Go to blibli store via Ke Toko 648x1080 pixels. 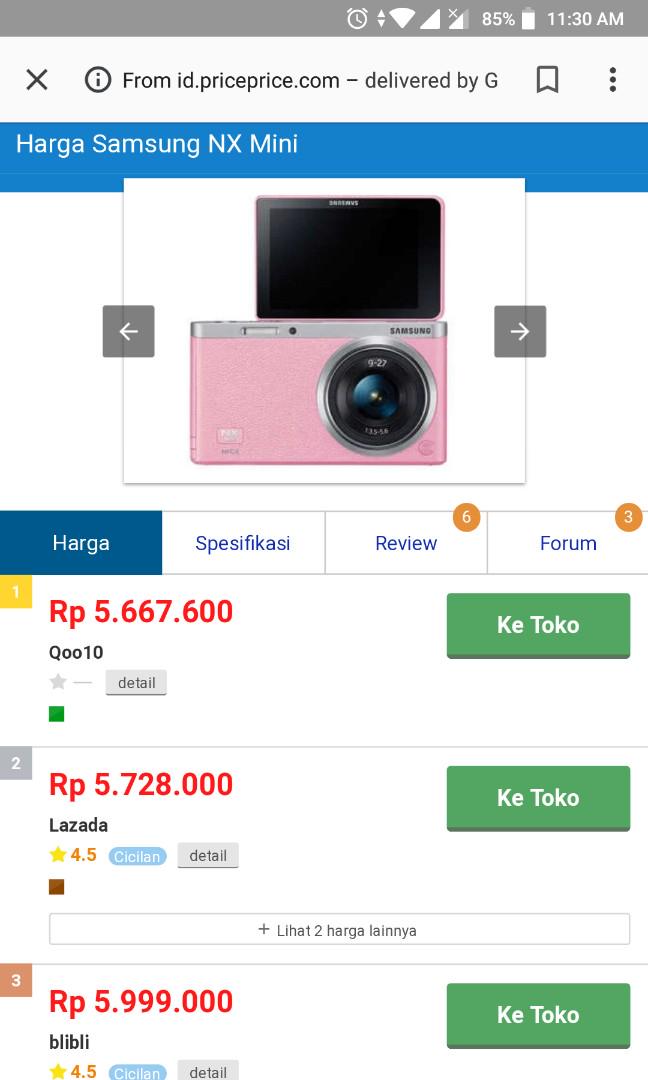[538, 1015]
